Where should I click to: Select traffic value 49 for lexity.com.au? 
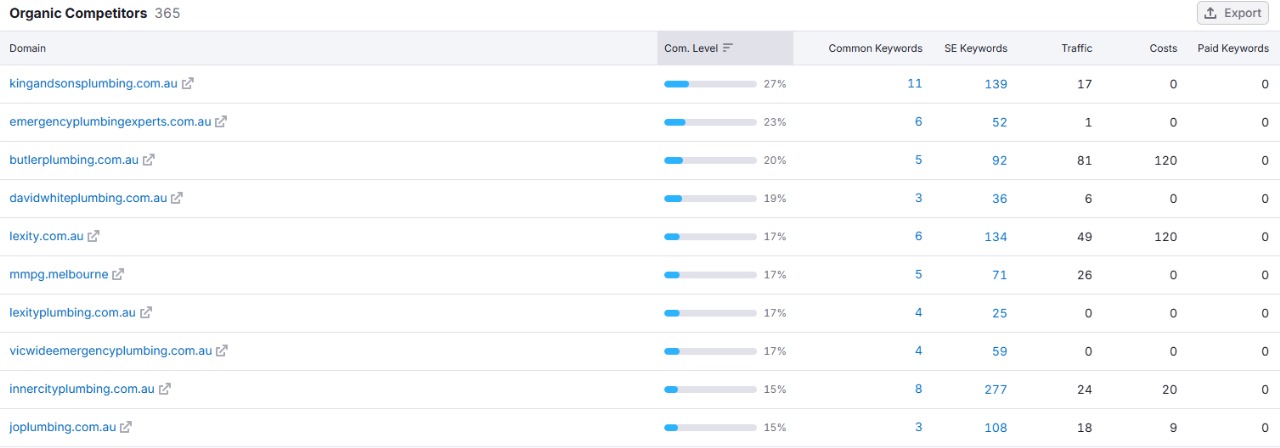click(1084, 236)
